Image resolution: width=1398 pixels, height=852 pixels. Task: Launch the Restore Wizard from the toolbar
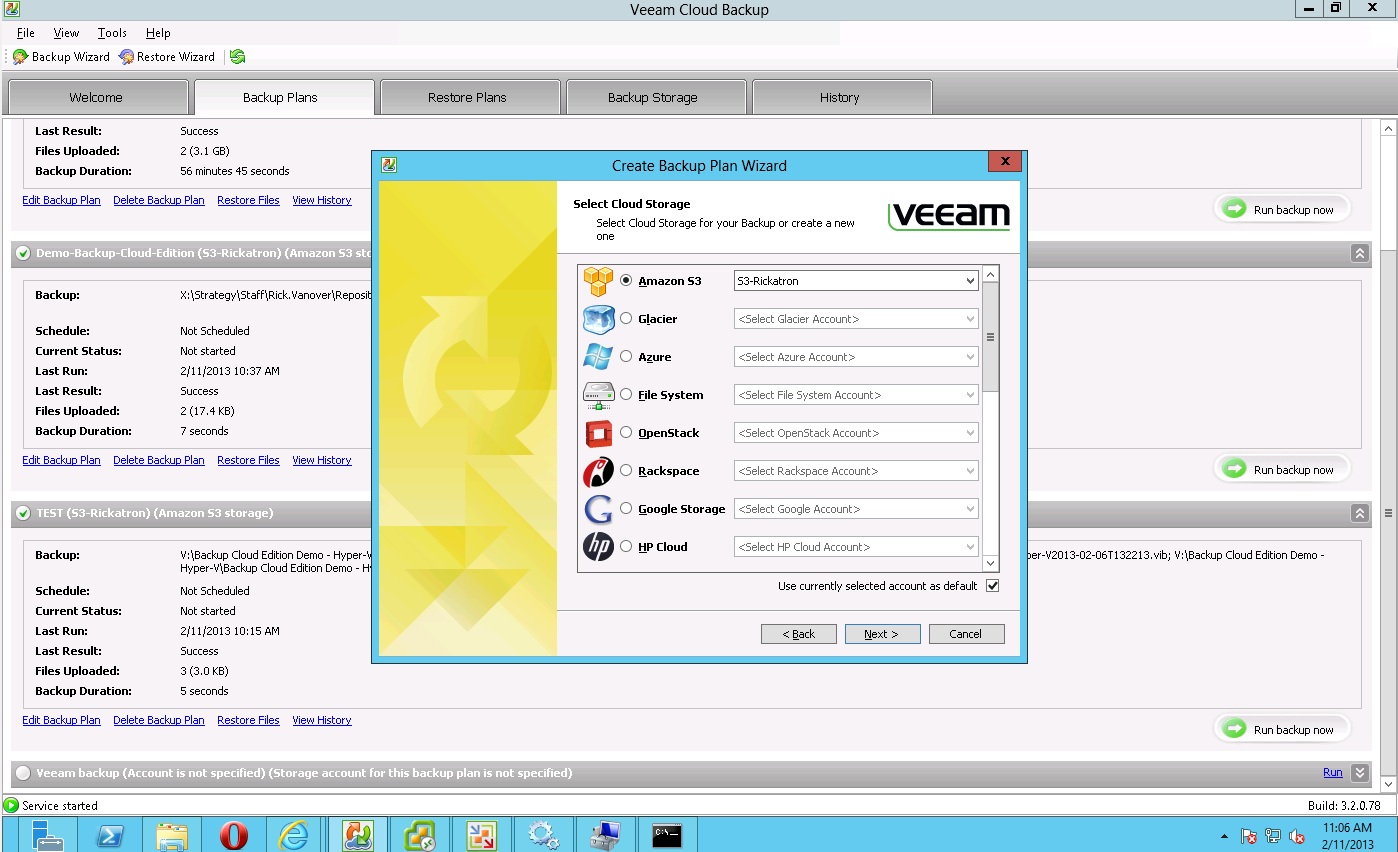[x=167, y=57]
